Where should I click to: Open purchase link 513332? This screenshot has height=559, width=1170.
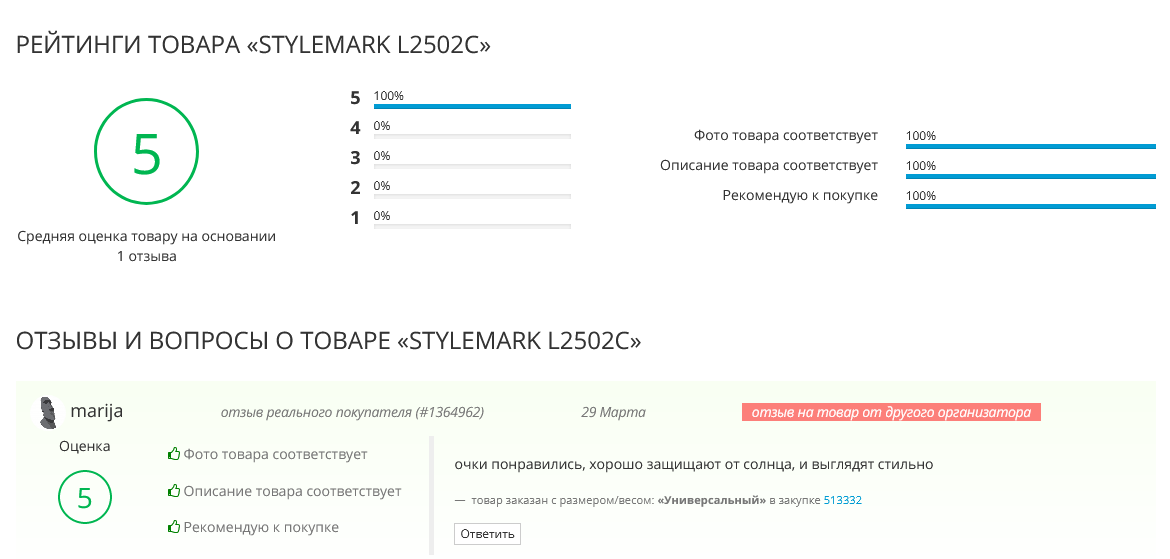pos(842,501)
